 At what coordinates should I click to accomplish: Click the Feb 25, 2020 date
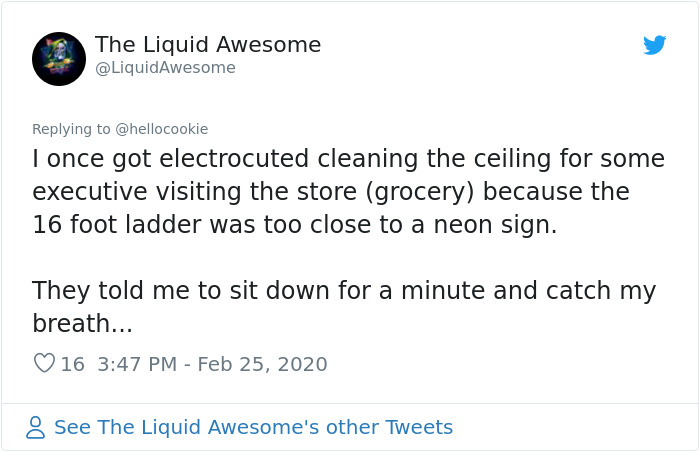point(262,364)
